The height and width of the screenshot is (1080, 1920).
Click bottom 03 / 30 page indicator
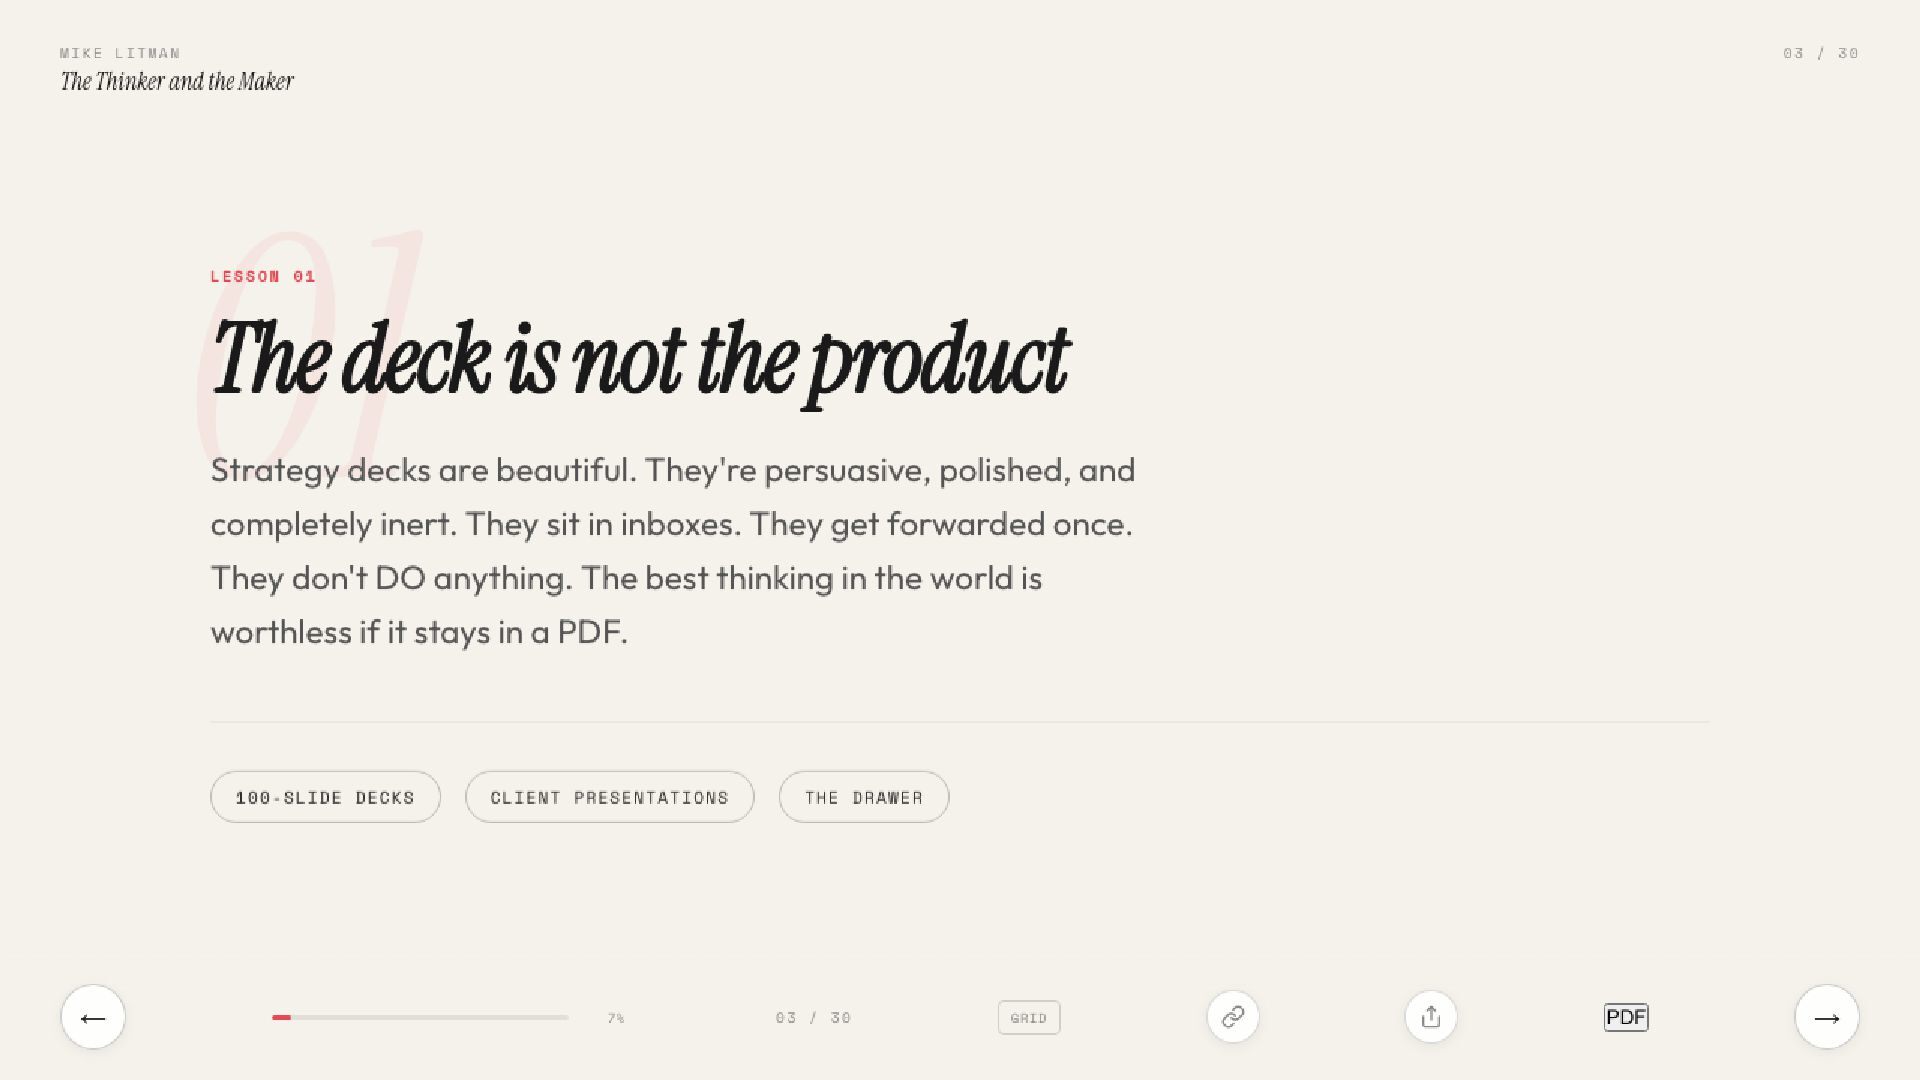pyautogui.click(x=813, y=1018)
